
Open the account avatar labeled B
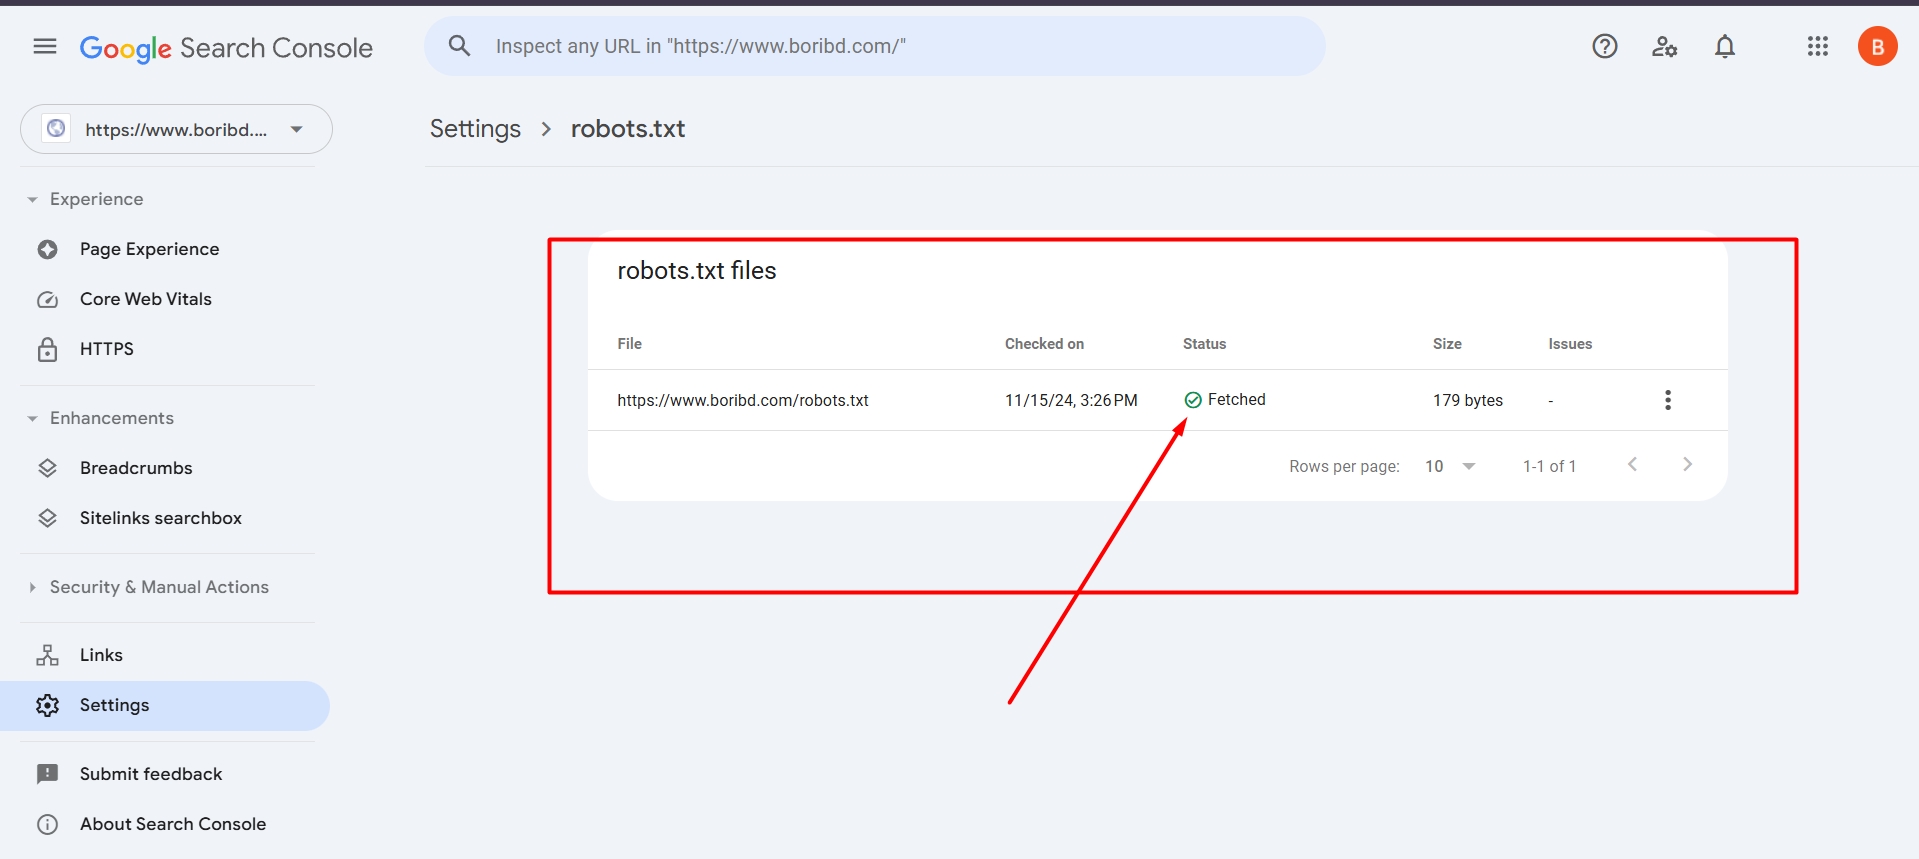(x=1877, y=47)
